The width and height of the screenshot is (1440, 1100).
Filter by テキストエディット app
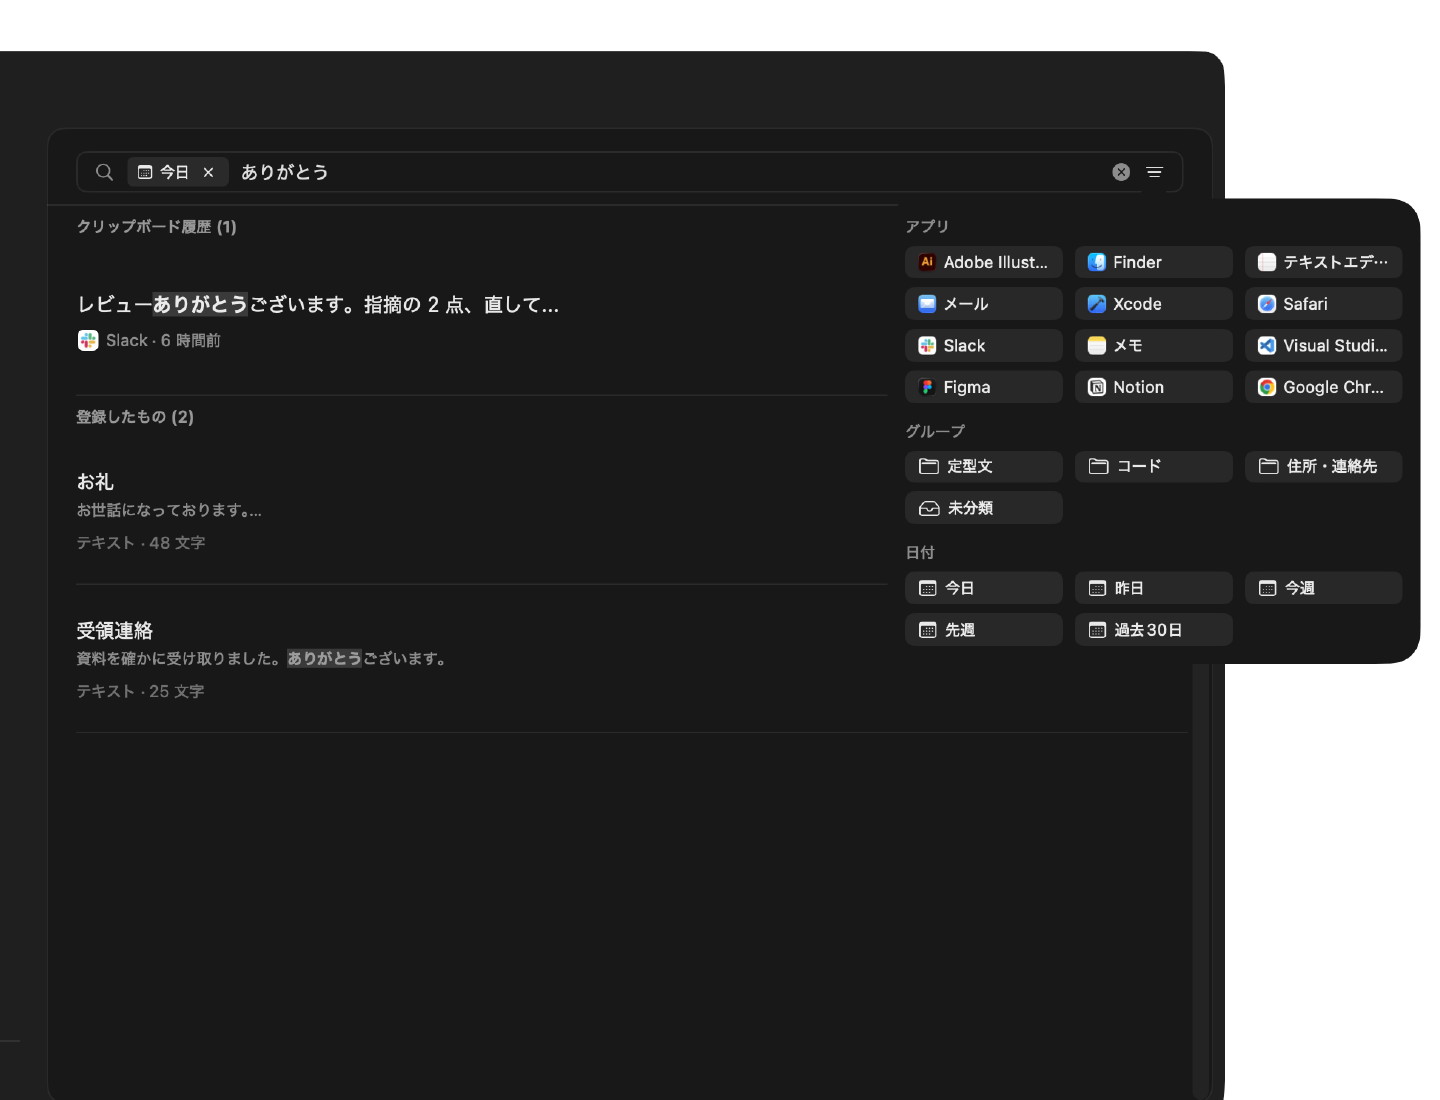pos(1324,262)
